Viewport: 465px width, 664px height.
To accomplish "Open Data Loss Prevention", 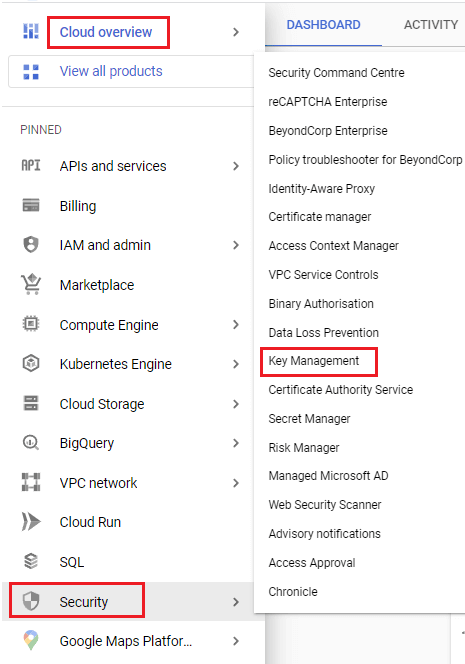I will click(x=324, y=332).
